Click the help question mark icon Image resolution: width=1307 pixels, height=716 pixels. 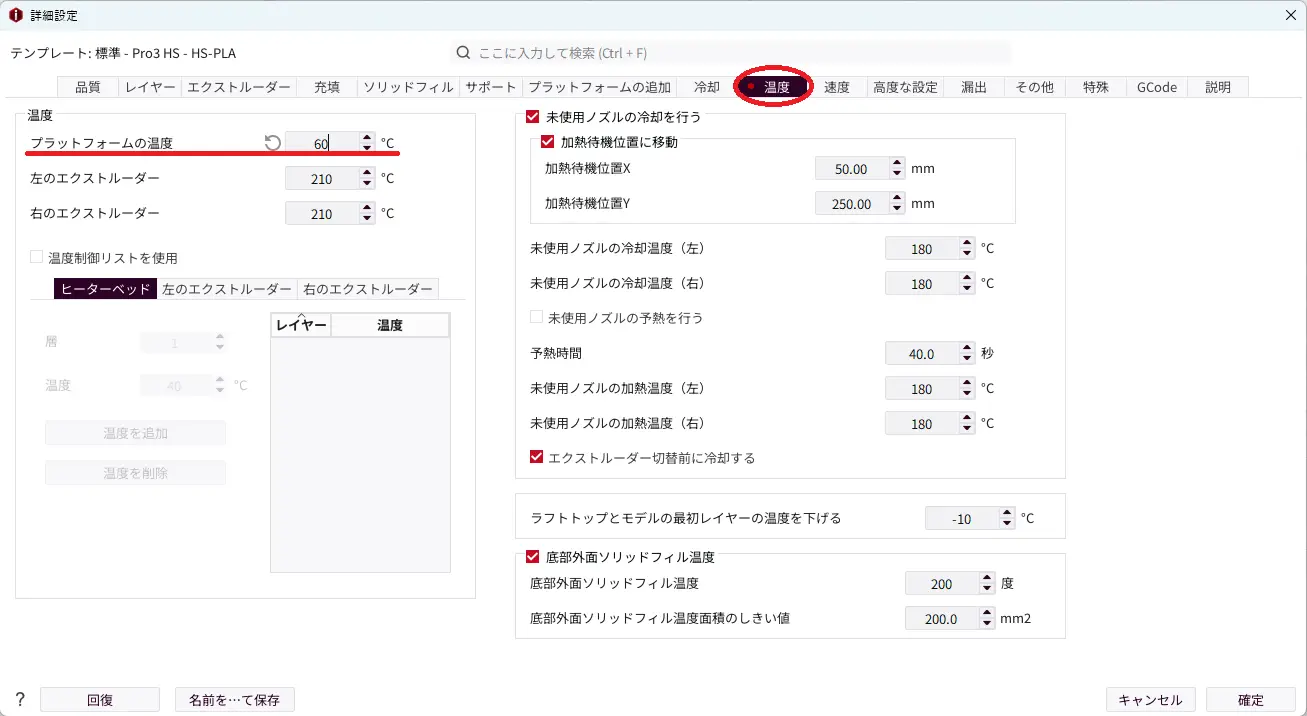click(x=19, y=700)
